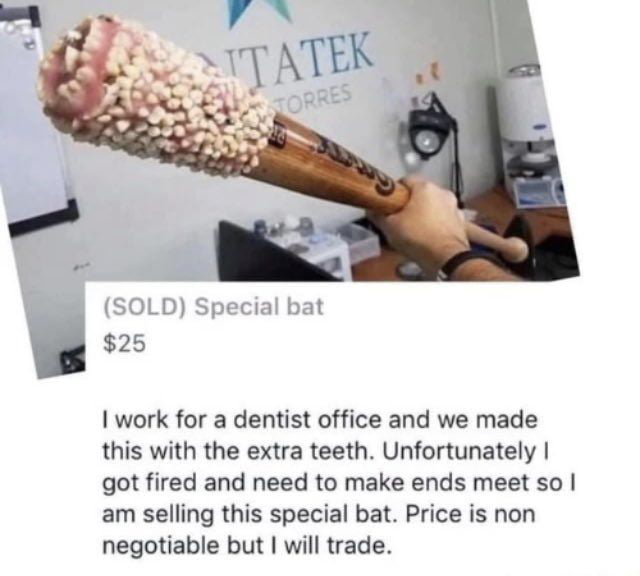Select the $25 price label
640x576 pixels.
click(124, 343)
